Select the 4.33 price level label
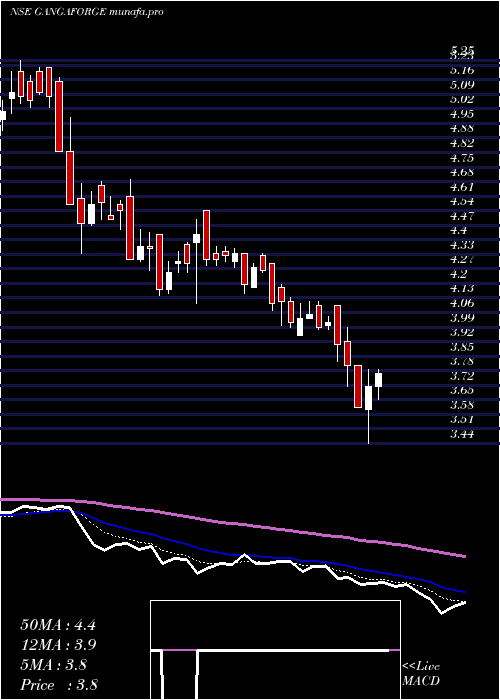Viewport: 500px width, 700px height. (x=462, y=245)
